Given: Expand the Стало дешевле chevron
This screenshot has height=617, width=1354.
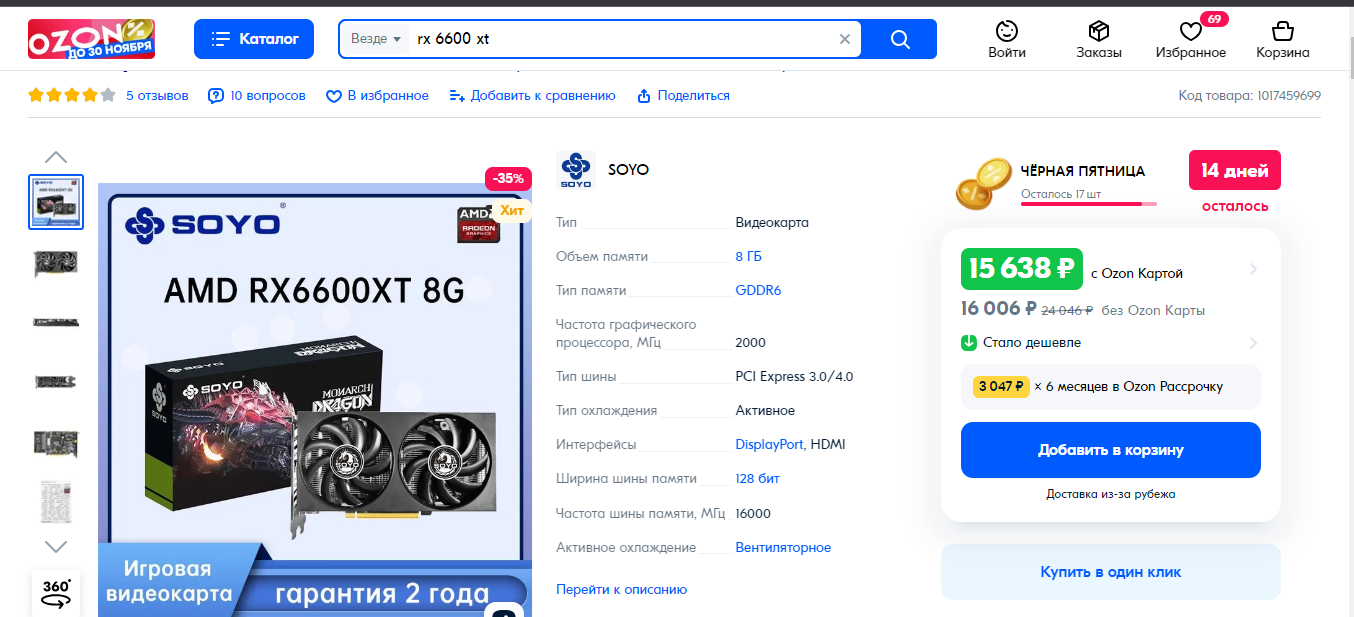Looking at the screenshot, I should 1253,343.
